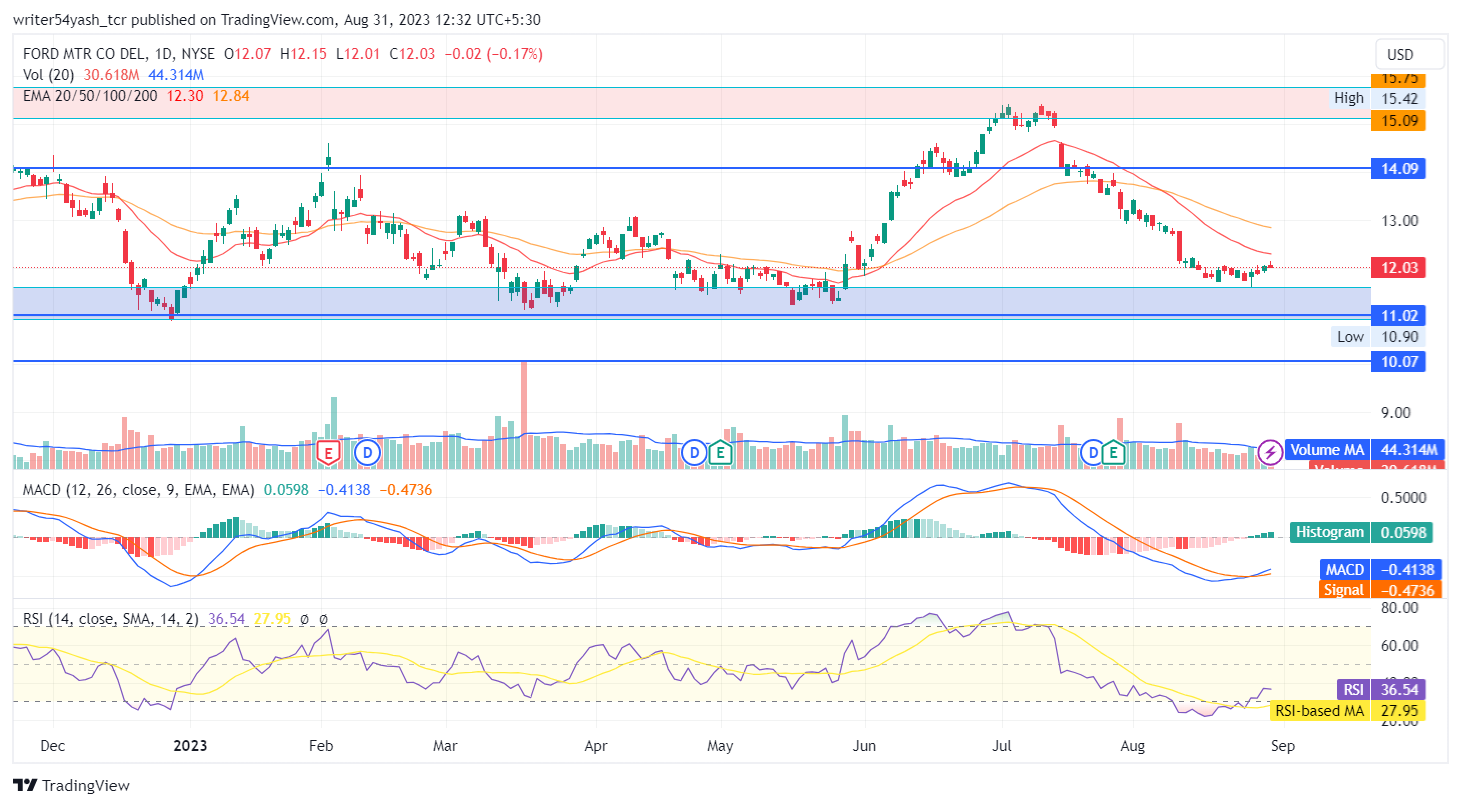Open the USD currency selector
1461x807 pixels.
coord(1410,54)
